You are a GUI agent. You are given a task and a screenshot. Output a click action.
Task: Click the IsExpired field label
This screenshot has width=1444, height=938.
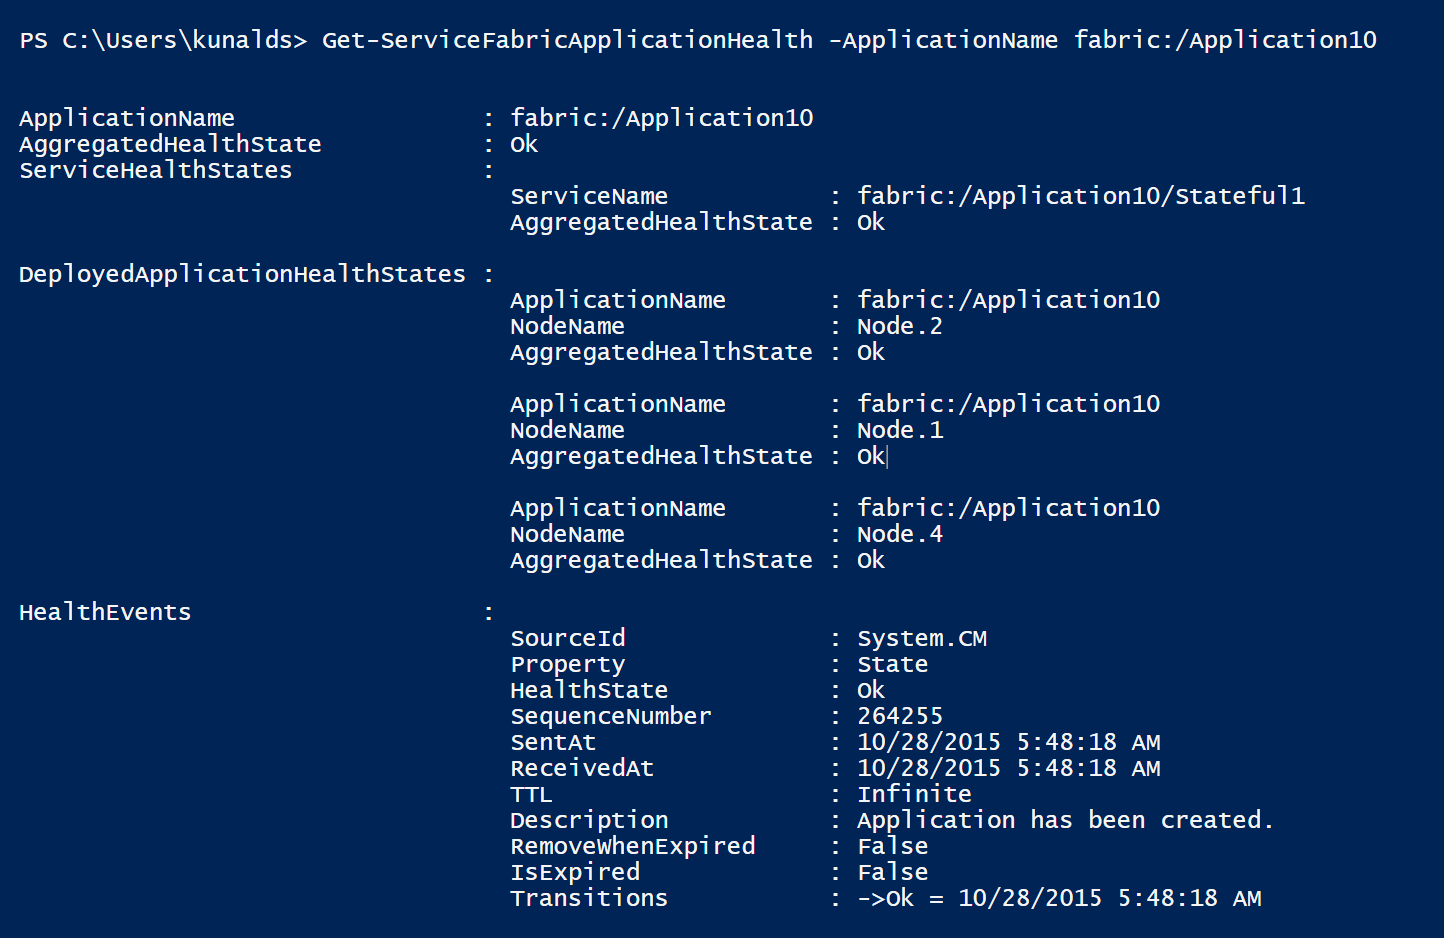(x=574, y=872)
